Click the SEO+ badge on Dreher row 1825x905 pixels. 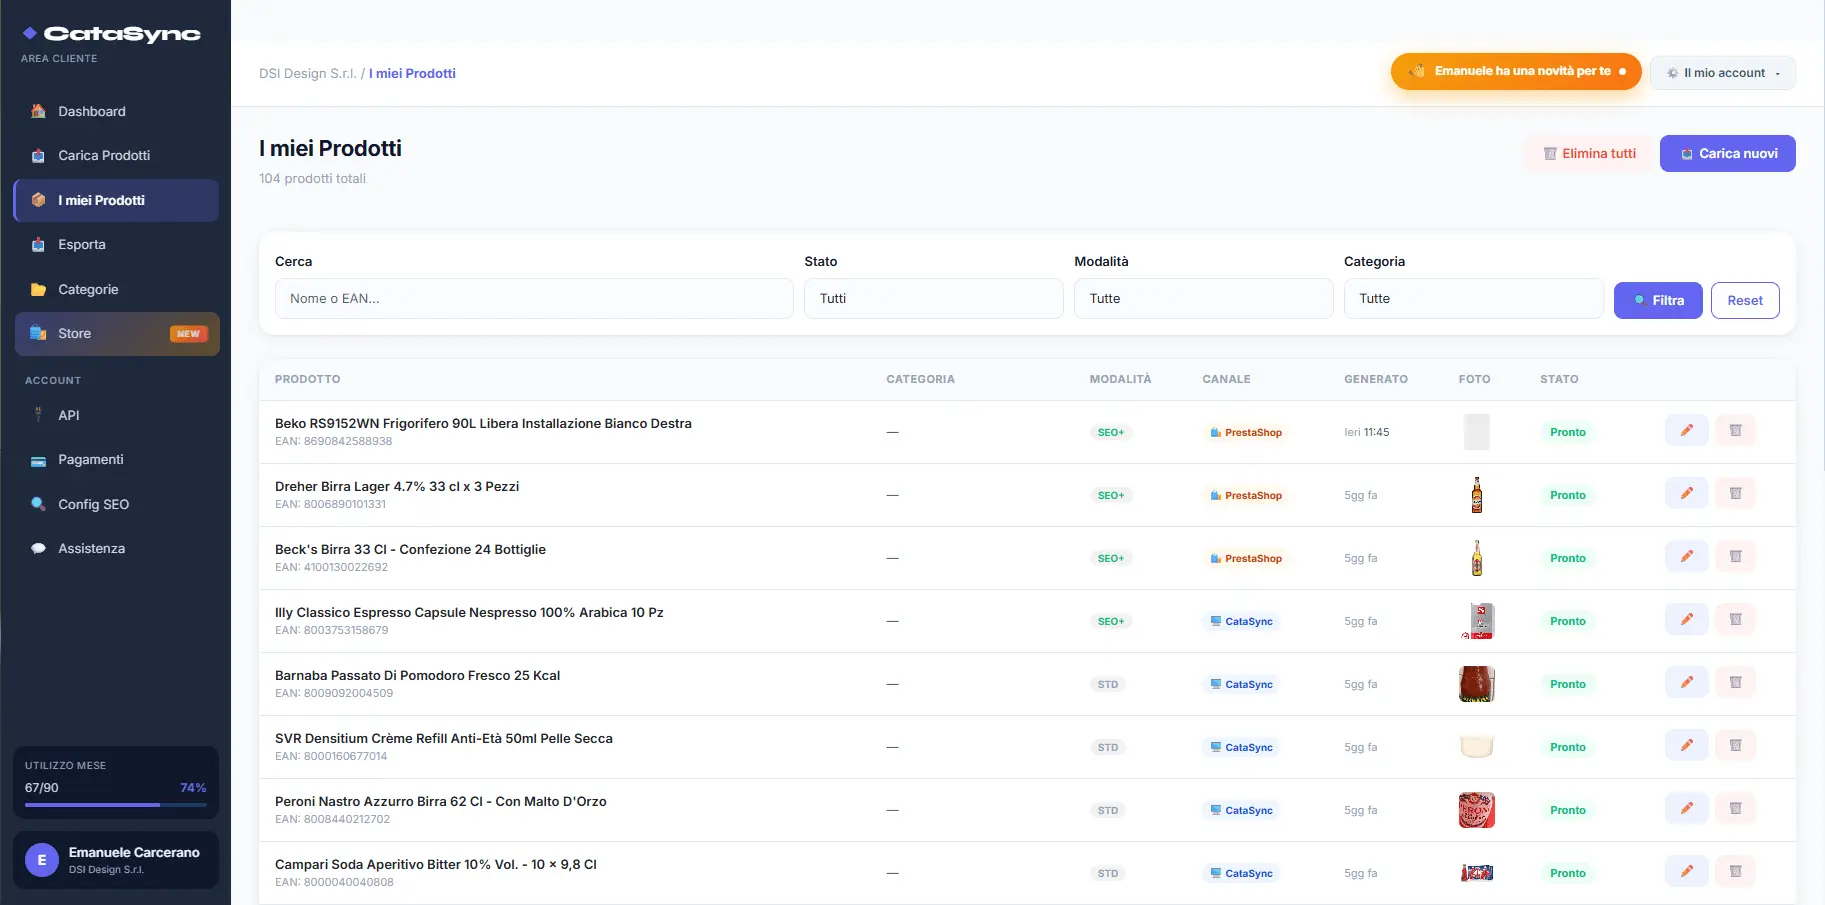tap(1111, 496)
